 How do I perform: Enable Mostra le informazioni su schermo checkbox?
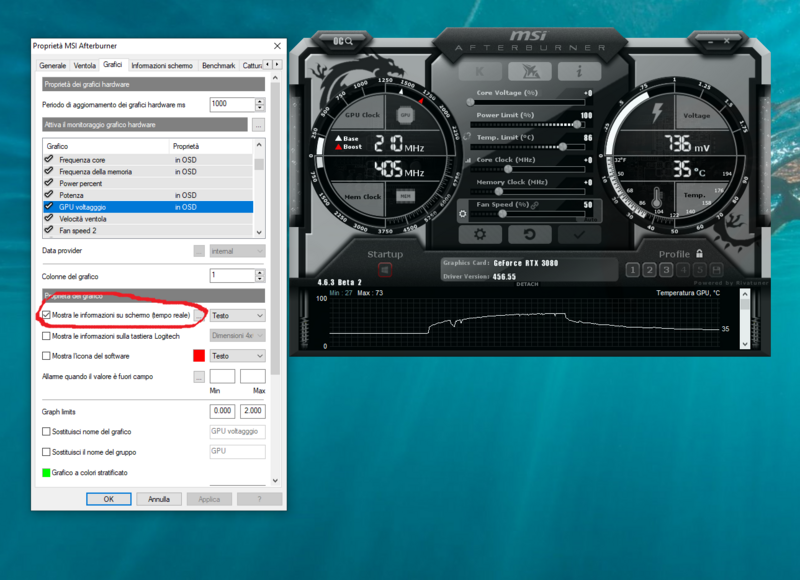(46, 315)
